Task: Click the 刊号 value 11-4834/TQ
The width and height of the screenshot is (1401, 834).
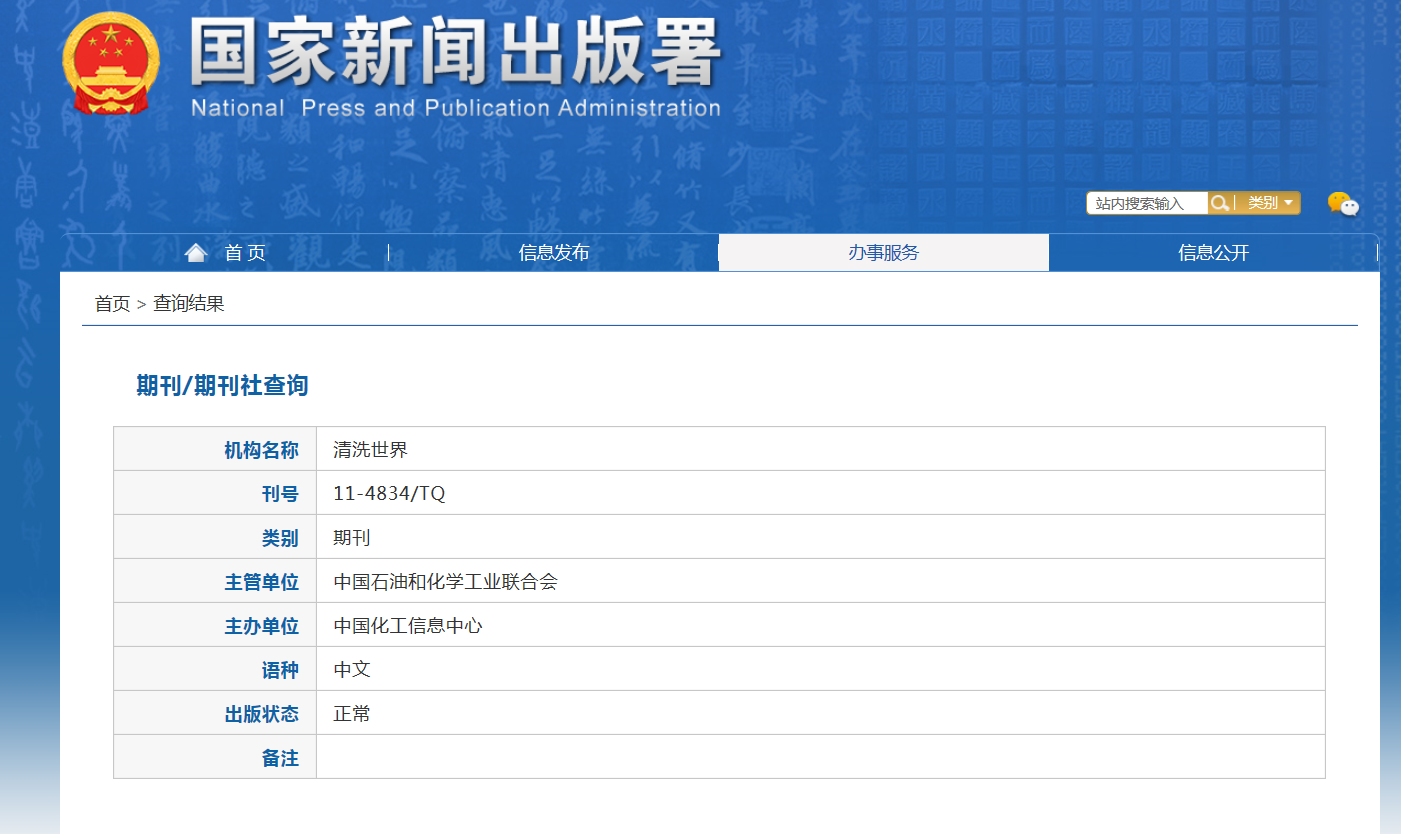Action: (389, 494)
